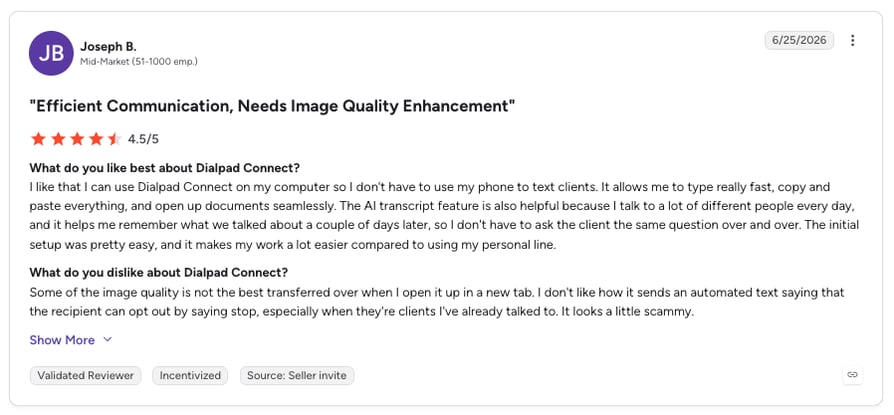Expand the review via the Show More chevron

pyautogui.click(x=107, y=340)
